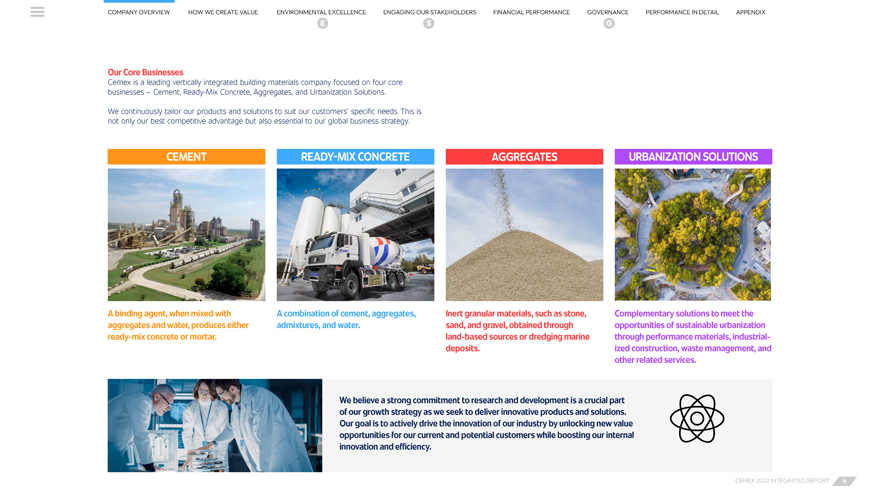Image resolution: width=880 pixels, height=495 pixels.
Task: Click the lab scientists photo
Action: tap(215, 425)
